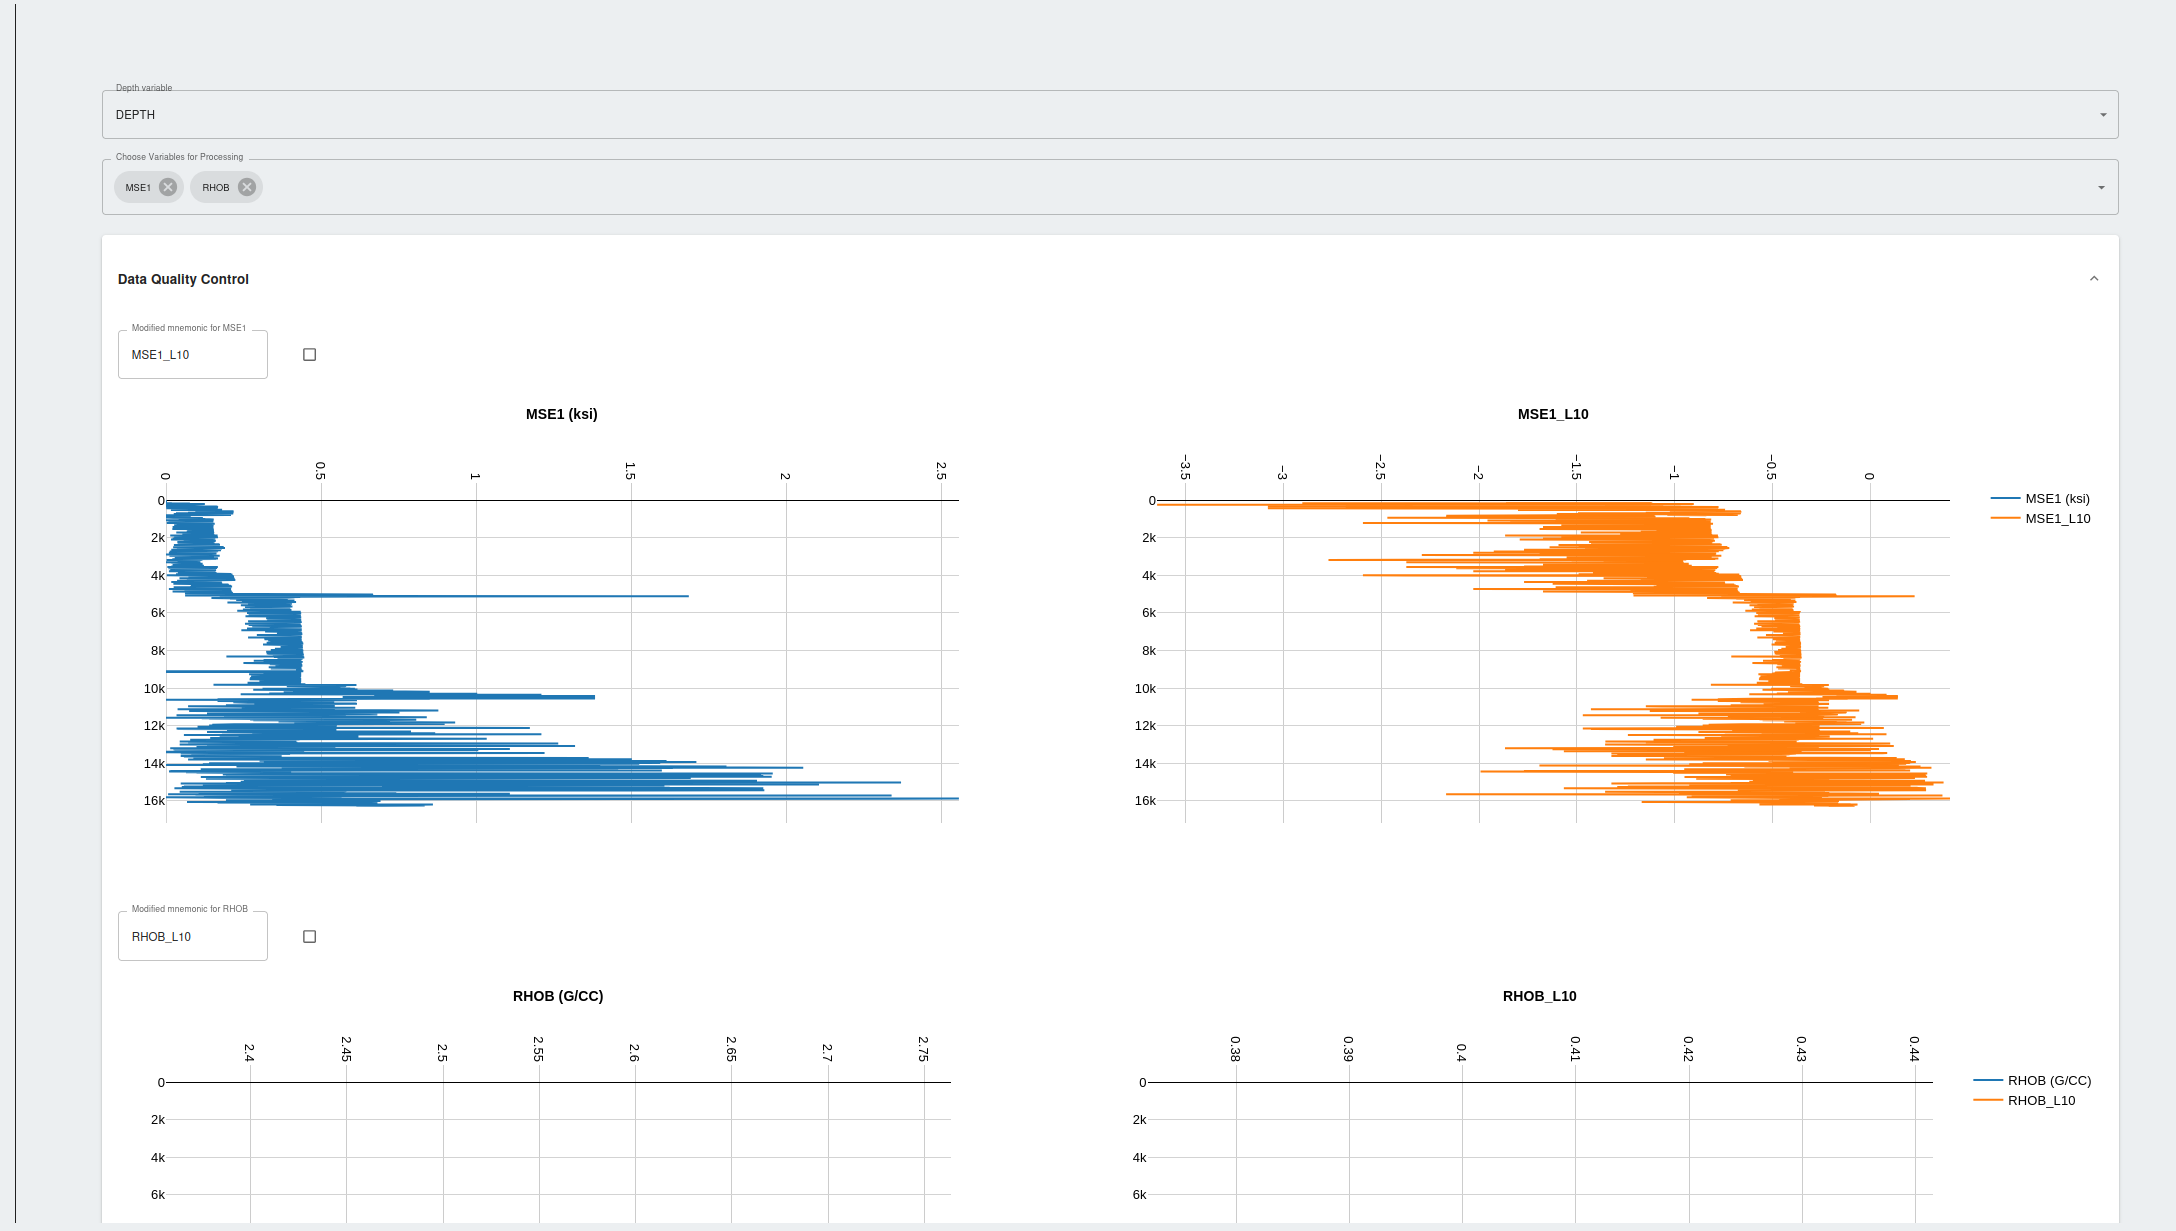The image size is (2176, 1231).
Task: Collapse the Data Quality Control panel
Action: tap(2094, 279)
